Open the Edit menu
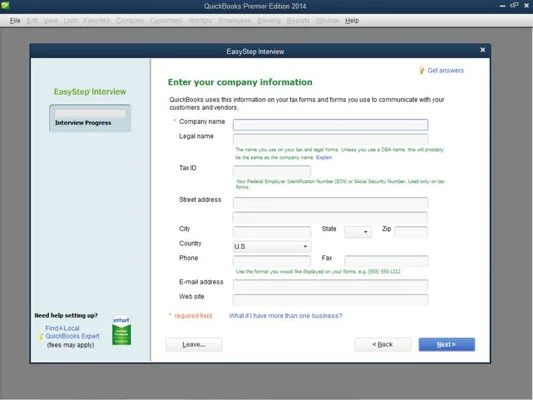This screenshot has width=533, height=400. (32, 21)
